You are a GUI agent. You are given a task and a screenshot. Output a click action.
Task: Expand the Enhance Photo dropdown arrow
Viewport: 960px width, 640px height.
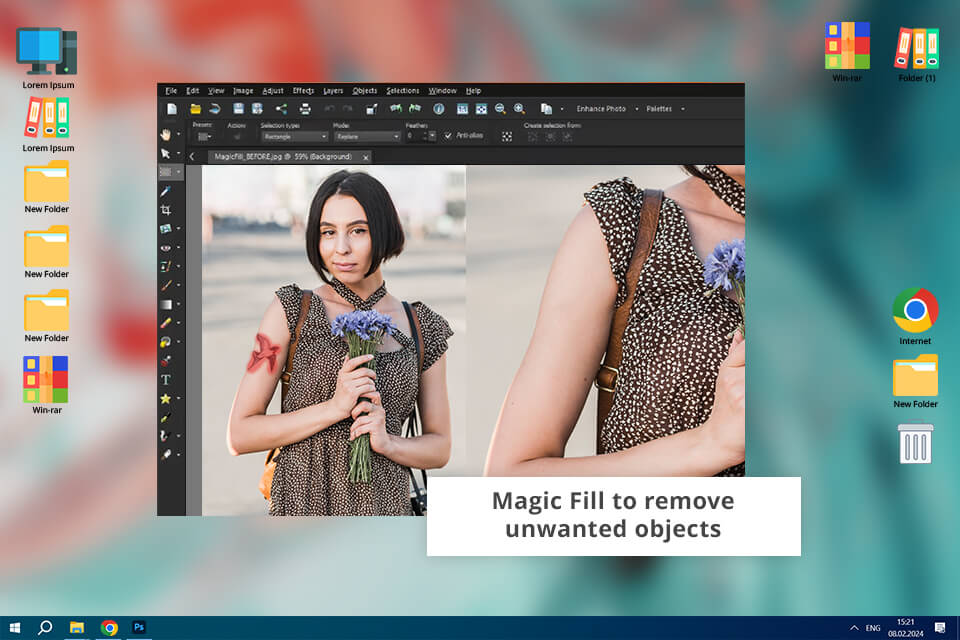click(x=637, y=109)
